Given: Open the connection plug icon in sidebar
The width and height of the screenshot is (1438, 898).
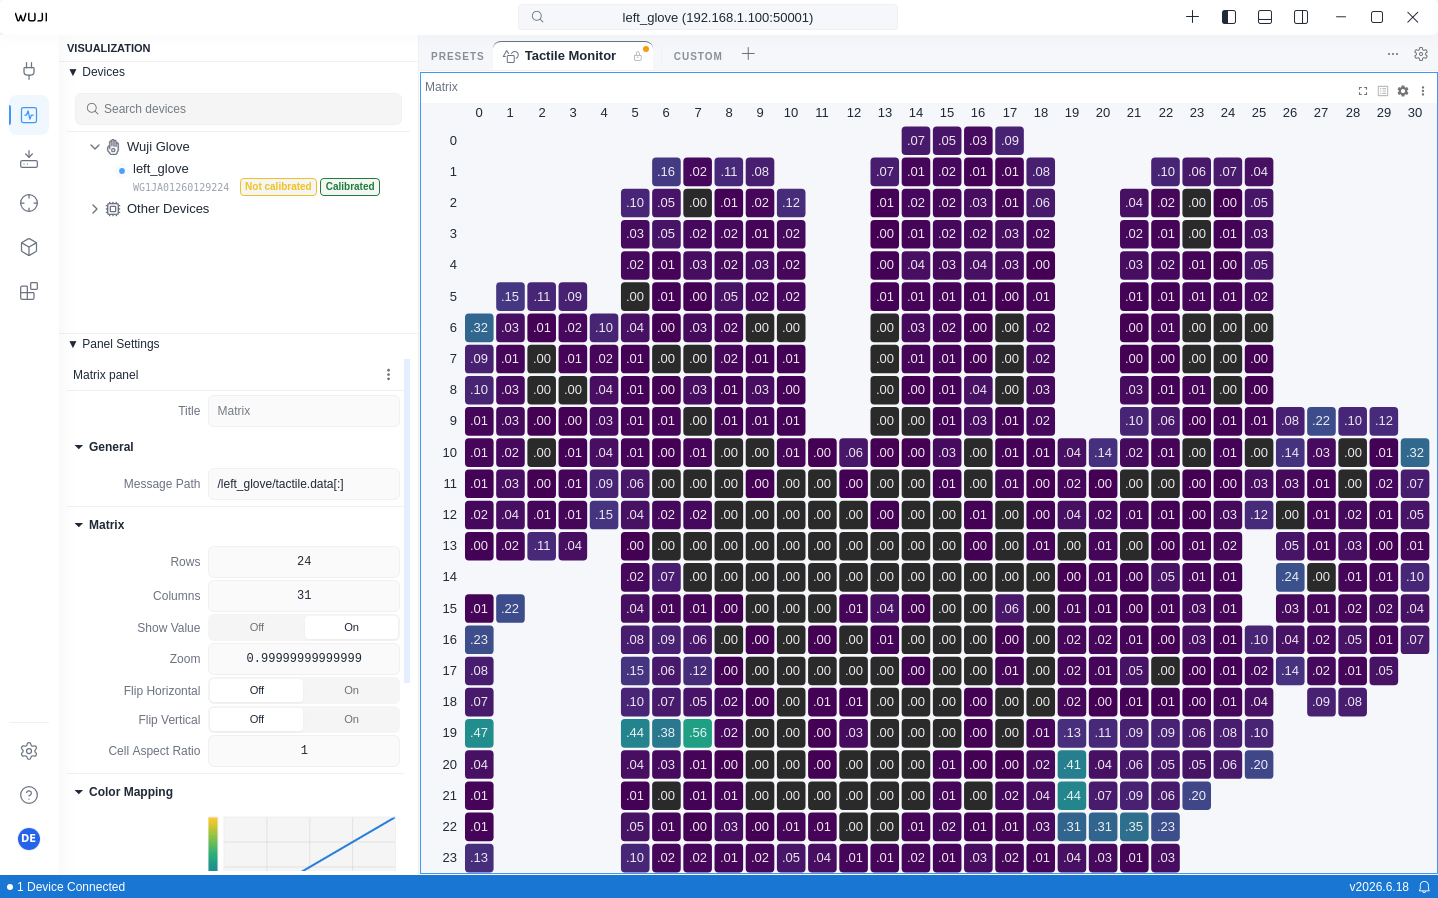Looking at the screenshot, I should (29, 70).
